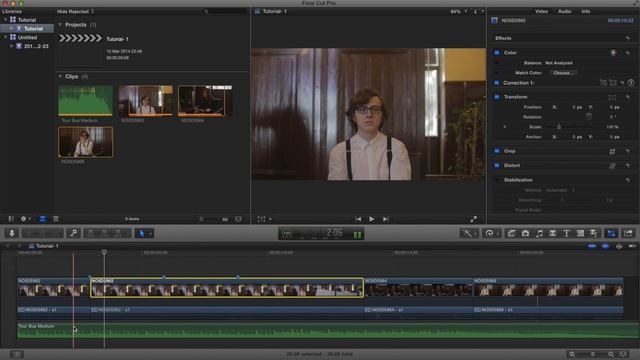
Task: Open the Effects browser
Action: pyautogui.click(x=511, y=233)
